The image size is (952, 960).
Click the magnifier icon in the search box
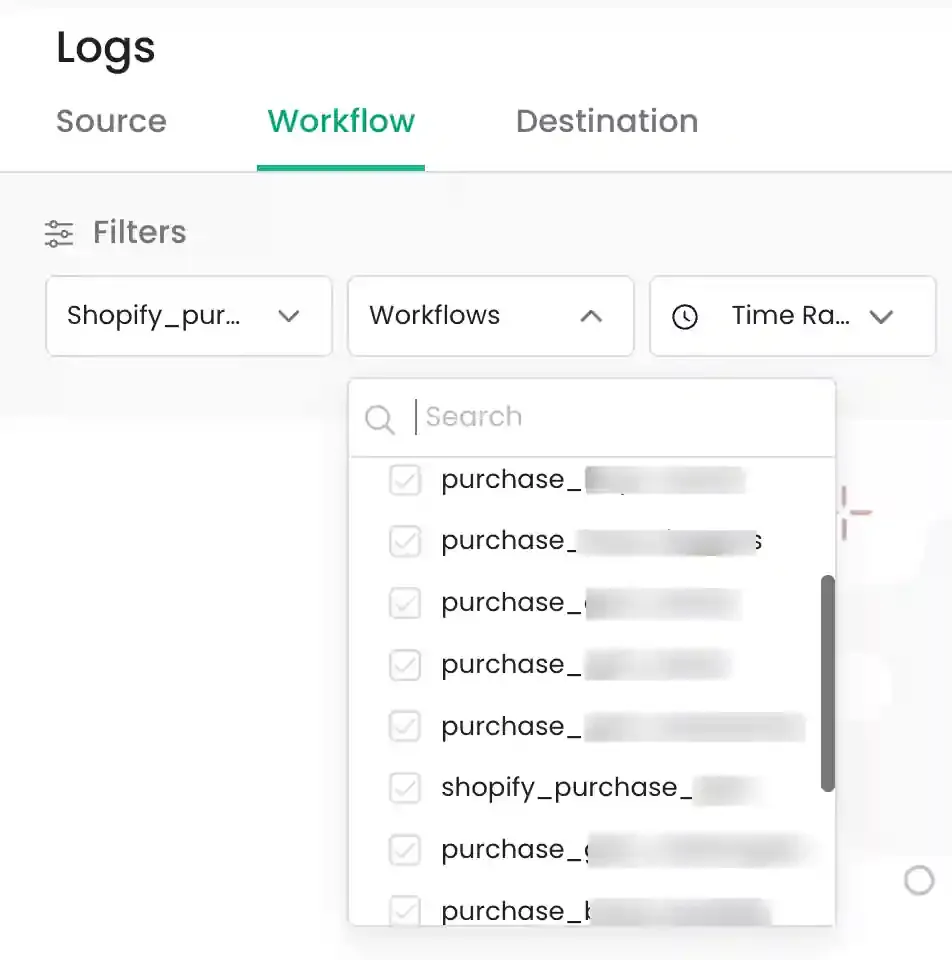380,419
